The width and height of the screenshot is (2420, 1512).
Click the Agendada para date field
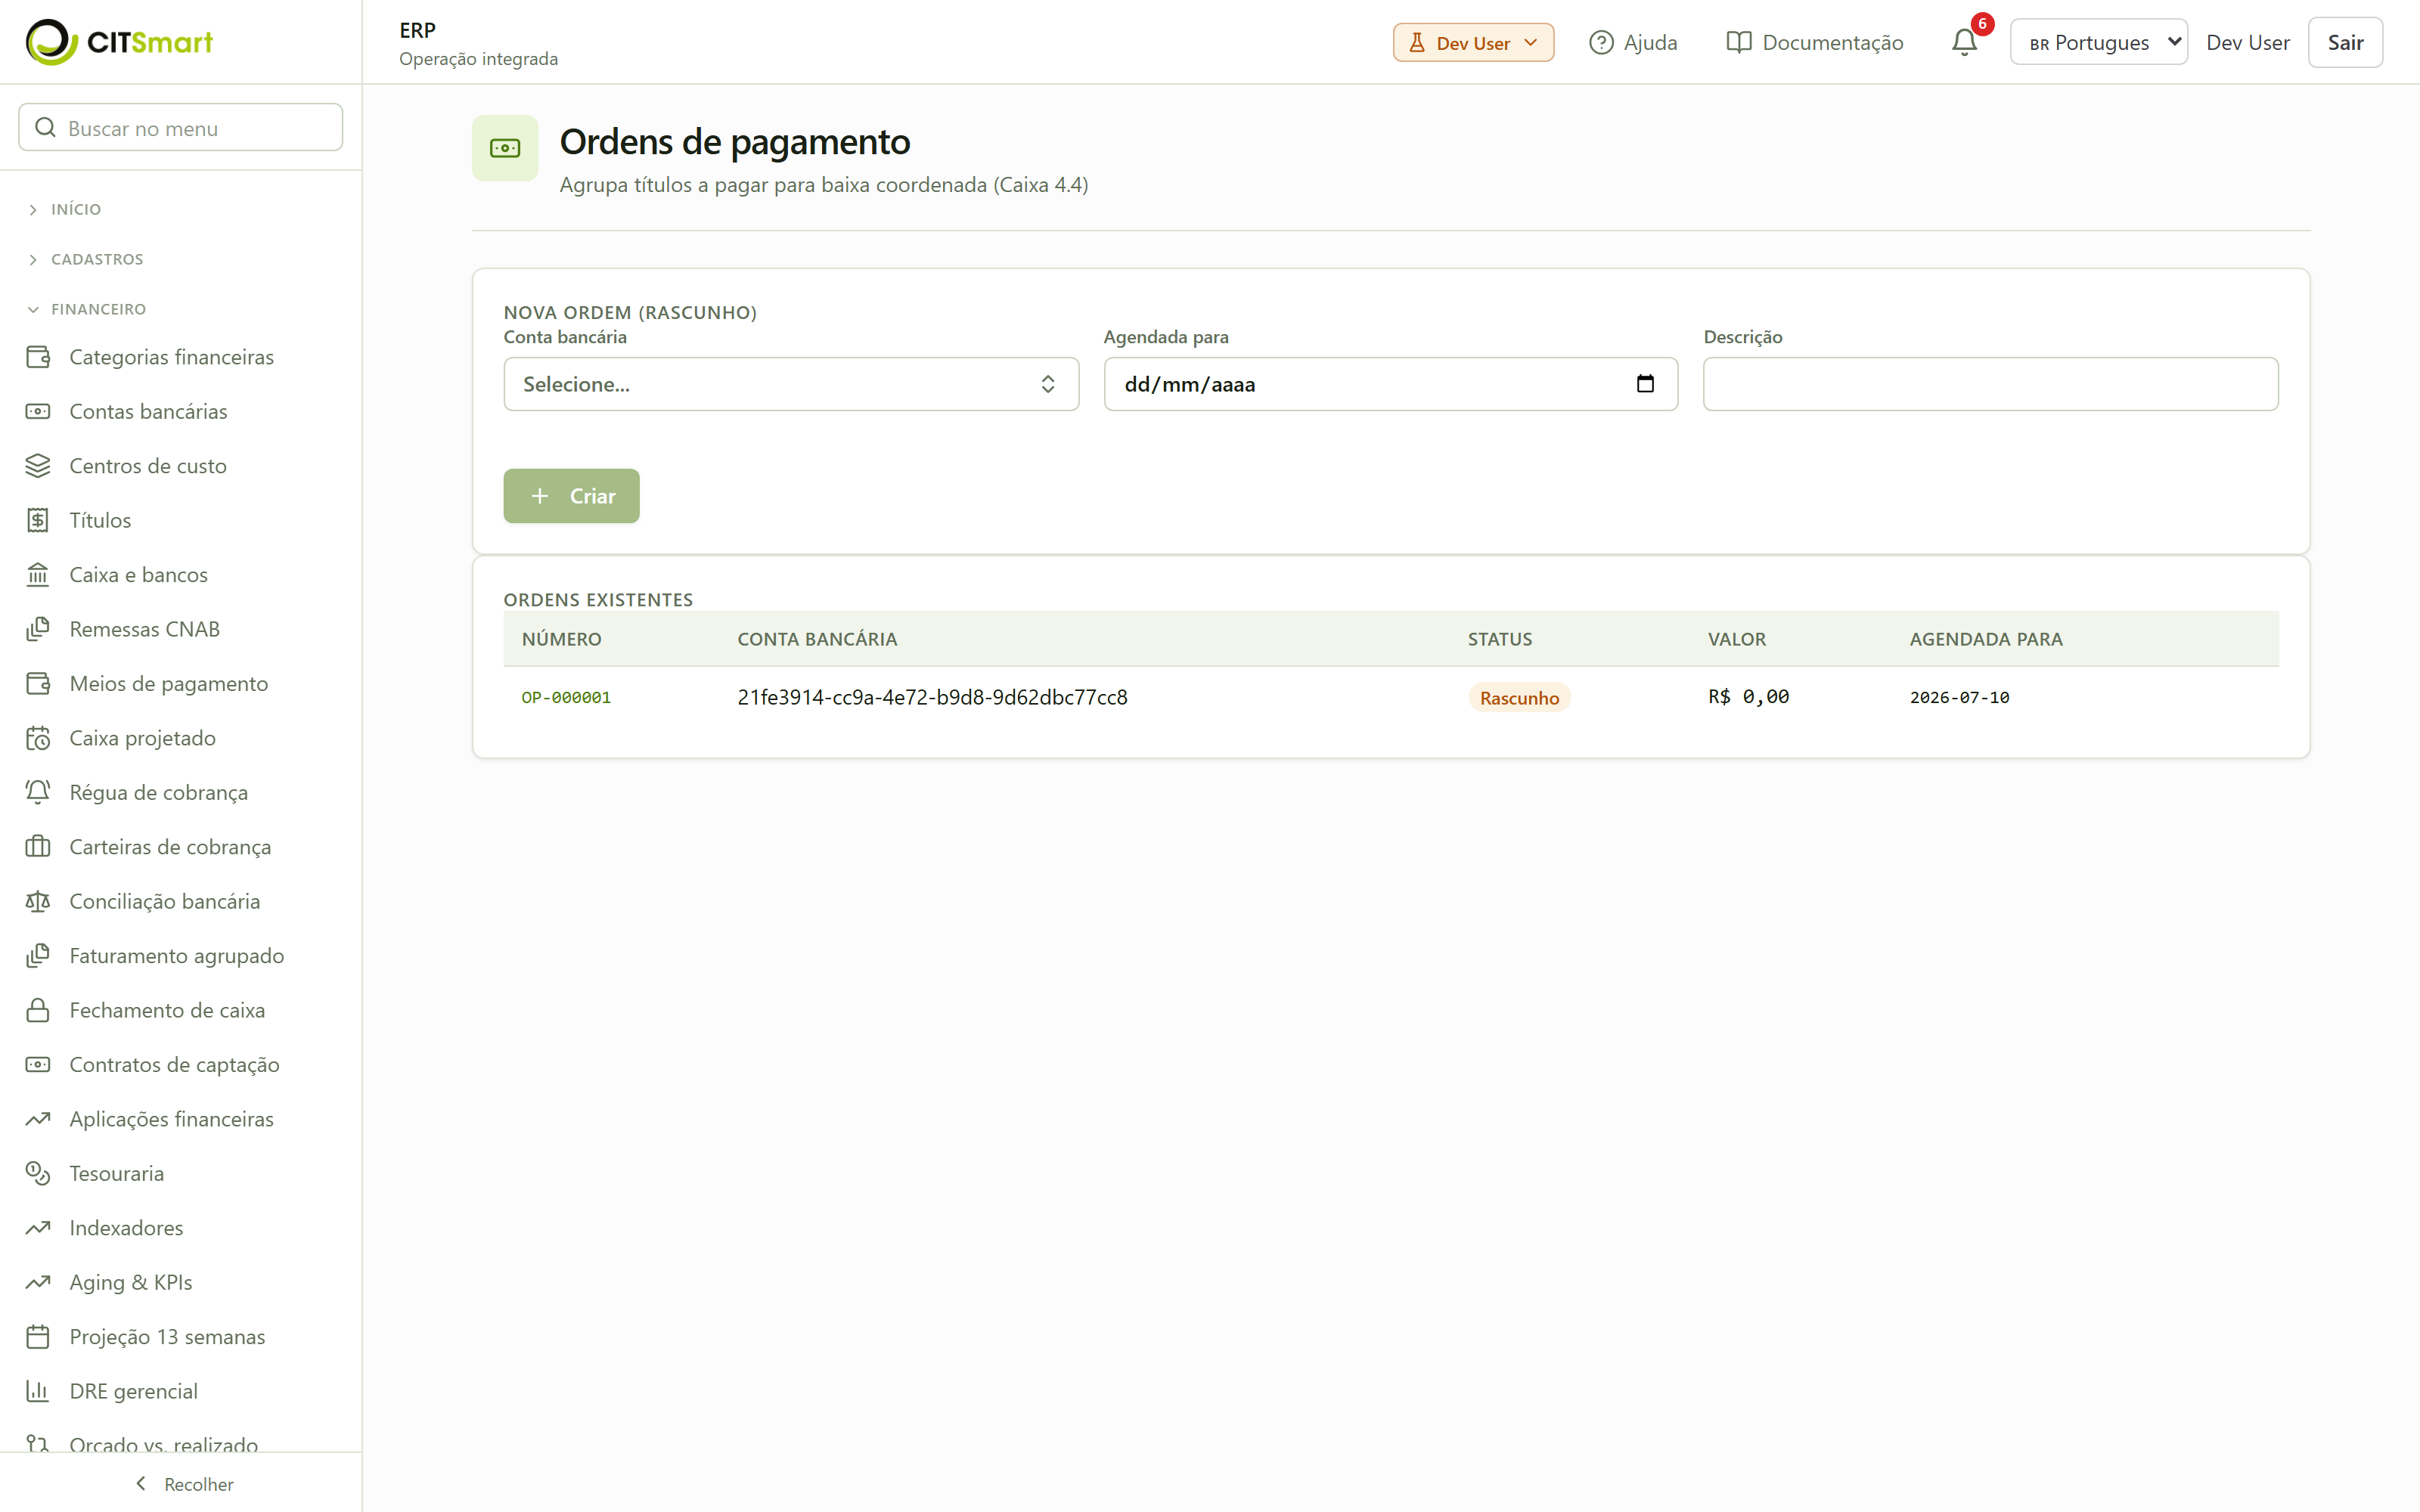pyautogui.click(x=1390, y=384)
